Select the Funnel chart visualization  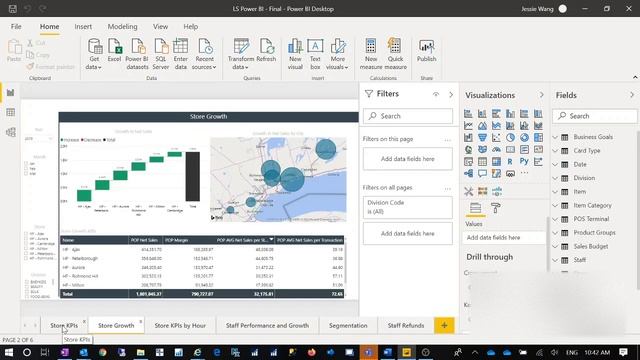482,138
